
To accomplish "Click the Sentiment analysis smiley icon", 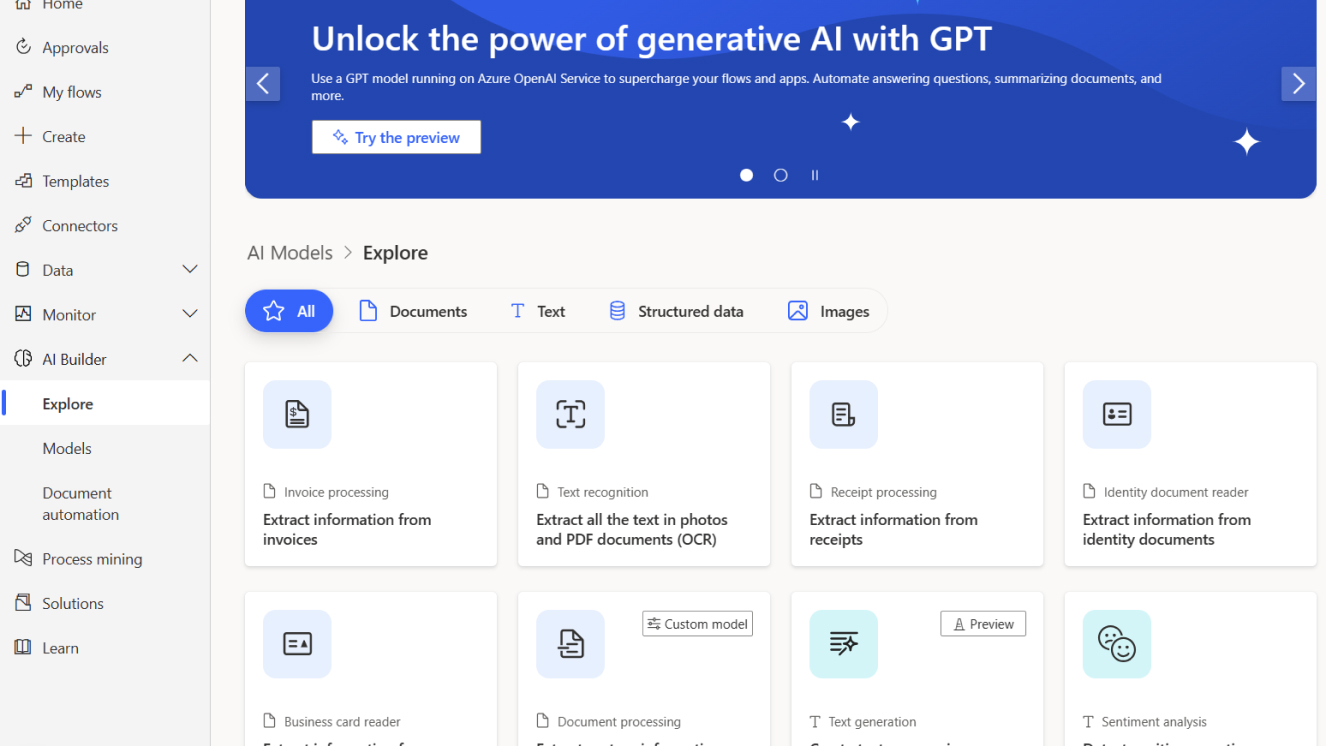I will pyautogui.click(x=1116, y=644).
